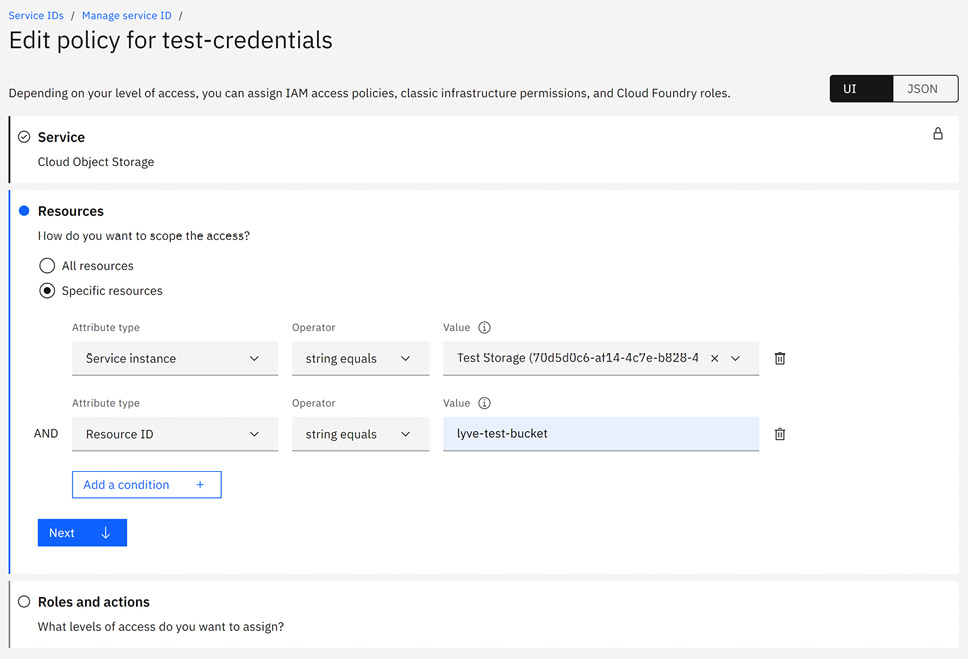Expand the Test Storage value dropdown
The height and width of the screenshot is (659, 968).
[736, 358]
